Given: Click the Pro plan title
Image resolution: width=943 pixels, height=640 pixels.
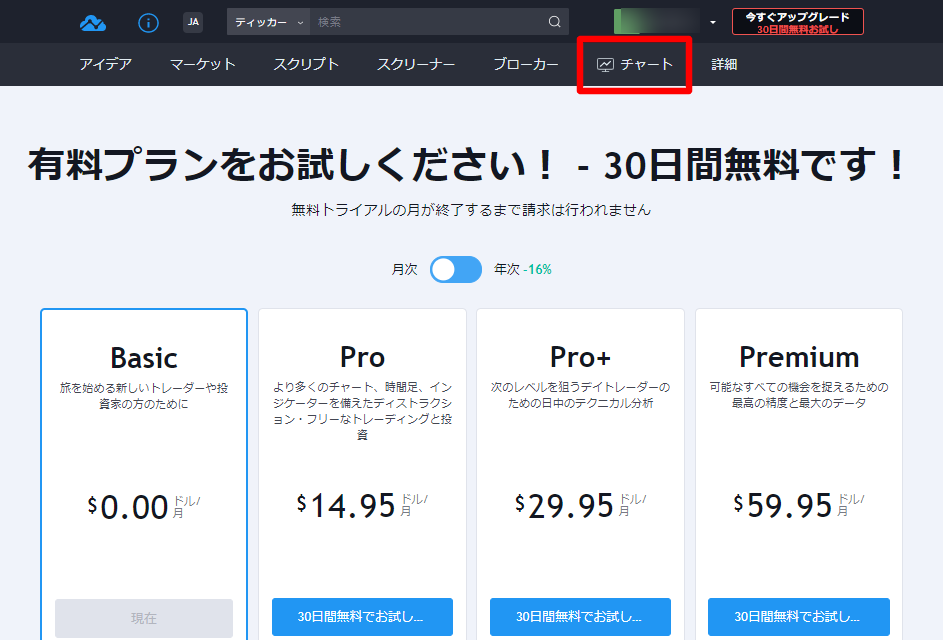Looking at the screenshot, I should coord(362,357).
